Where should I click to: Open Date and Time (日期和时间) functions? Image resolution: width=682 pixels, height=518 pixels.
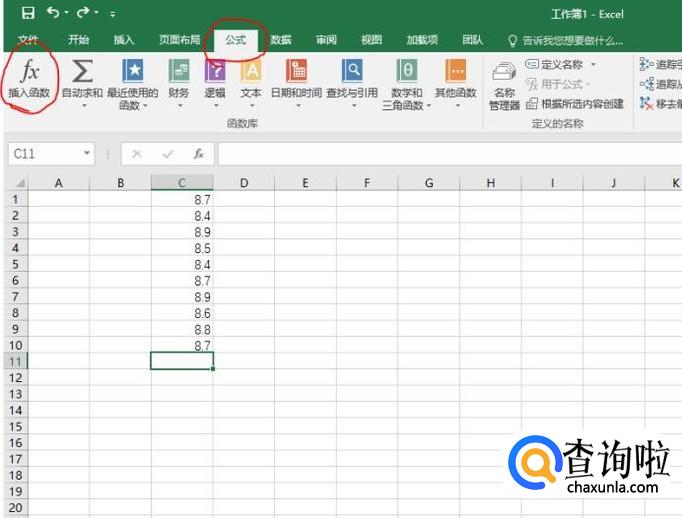point(296,72)
